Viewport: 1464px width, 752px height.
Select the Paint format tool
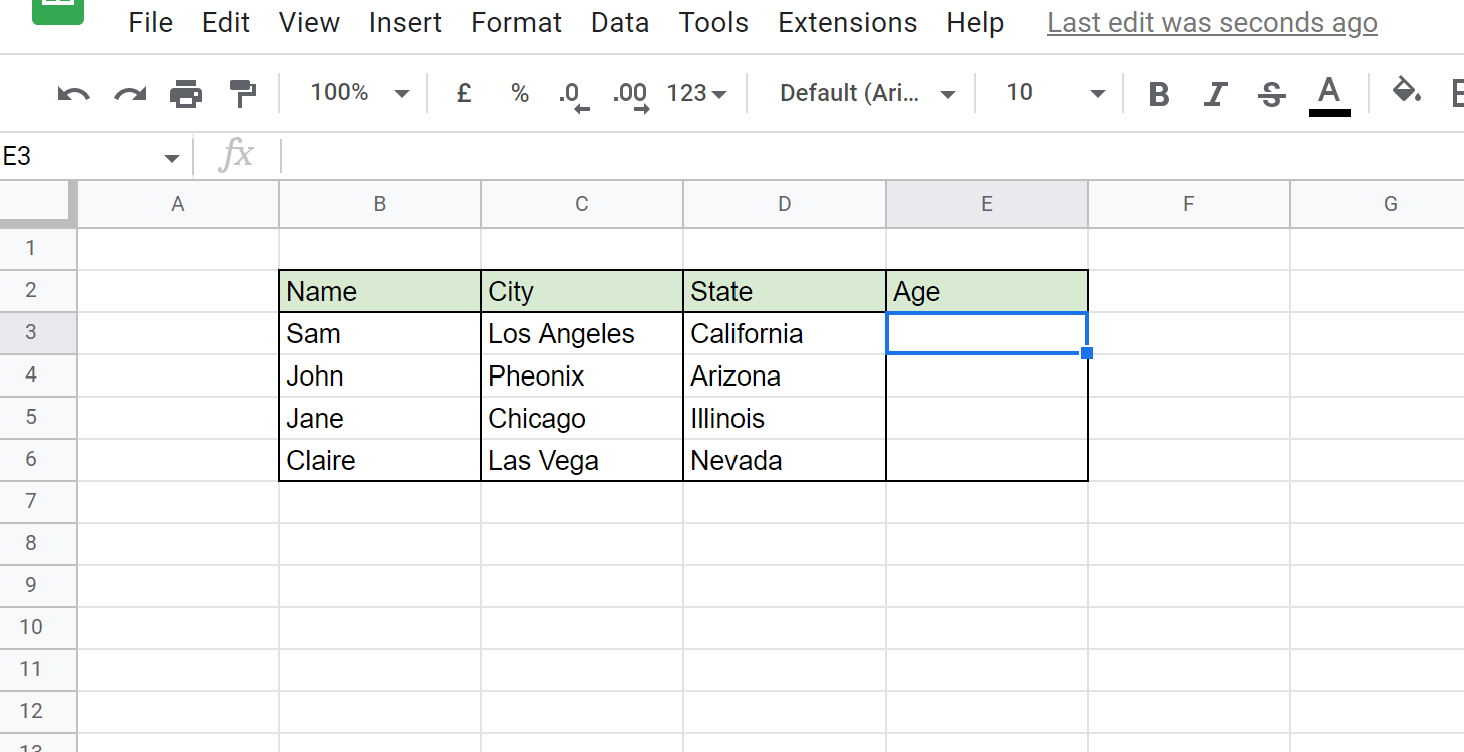tap(242, 92)
